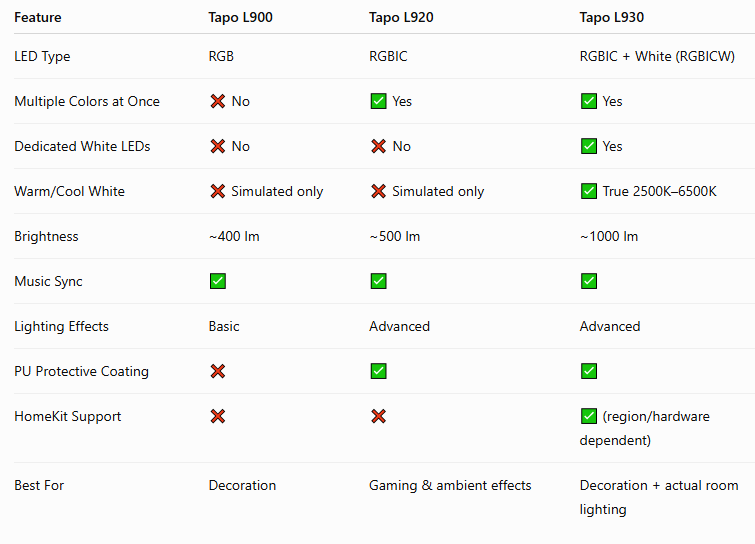Click L900 Music Sync green checkmark

pyautogui.click(x=218, y=281)
